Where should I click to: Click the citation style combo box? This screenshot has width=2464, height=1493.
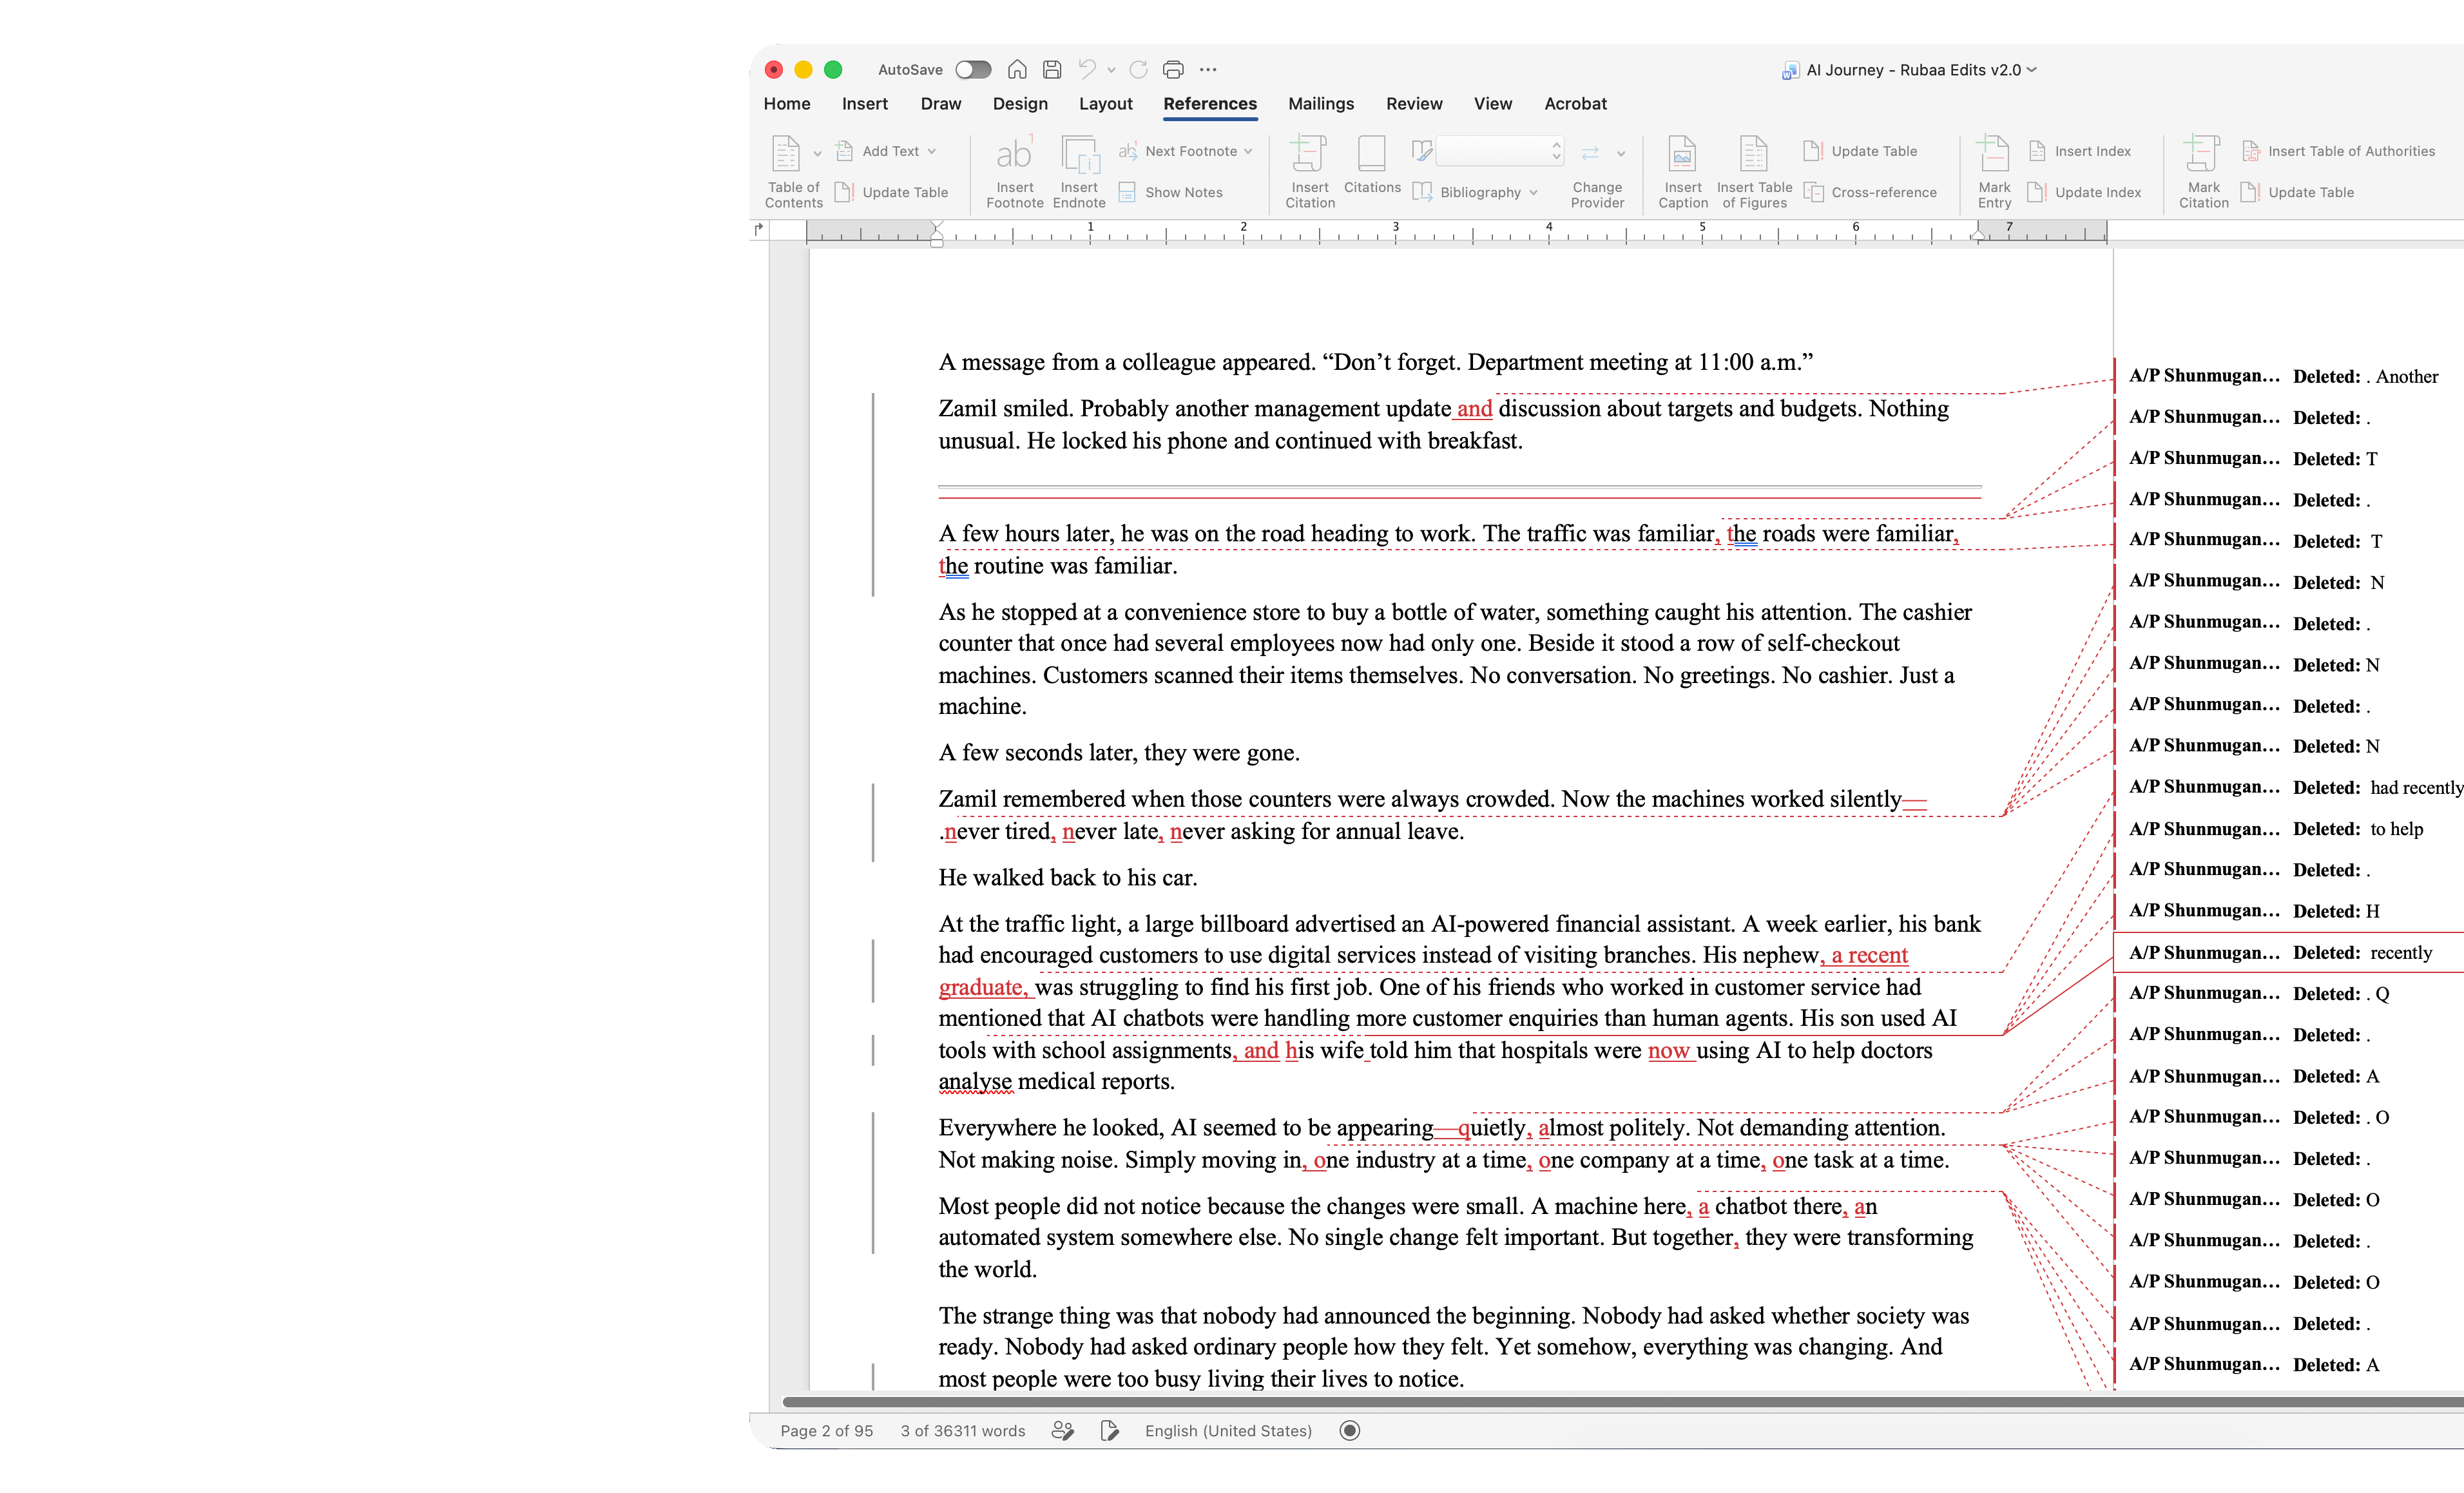pyautogui.click(x=1499, y=151)
